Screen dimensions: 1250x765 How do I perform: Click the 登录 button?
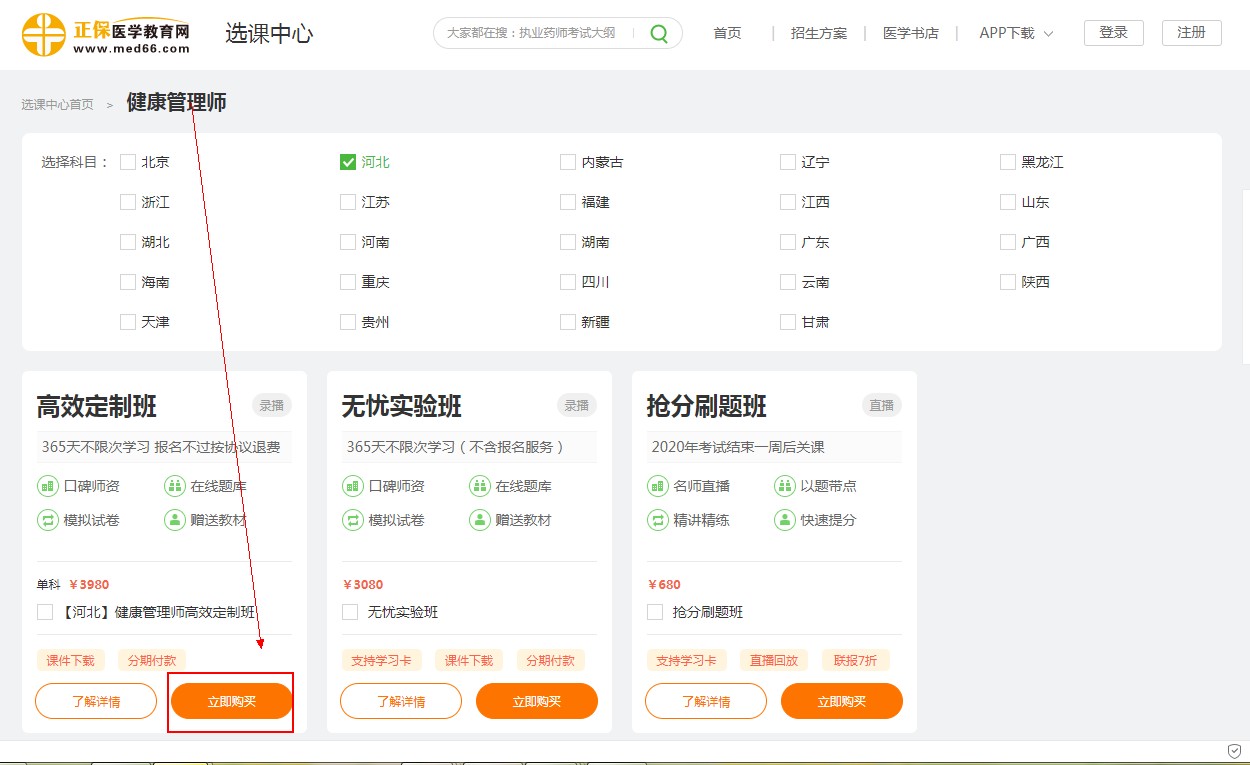pos(1113,33)
